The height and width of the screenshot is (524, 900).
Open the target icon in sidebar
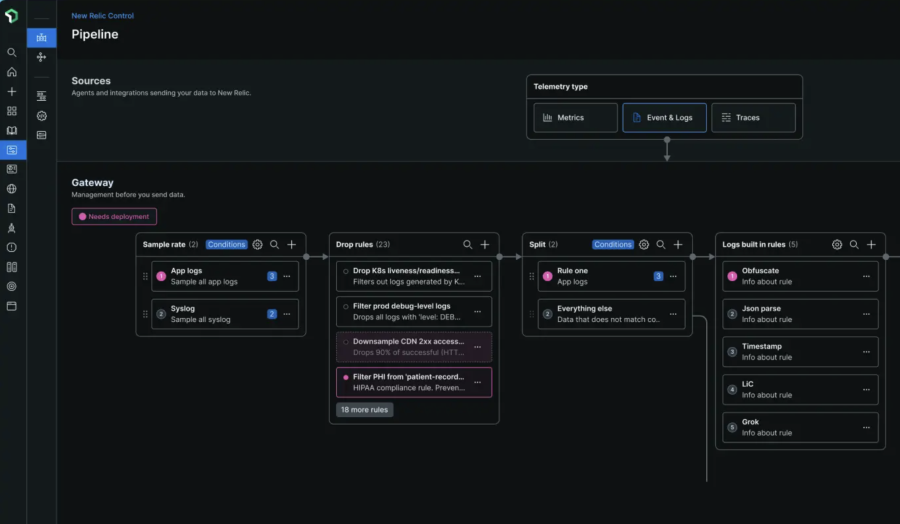click(x=11, y=286)
